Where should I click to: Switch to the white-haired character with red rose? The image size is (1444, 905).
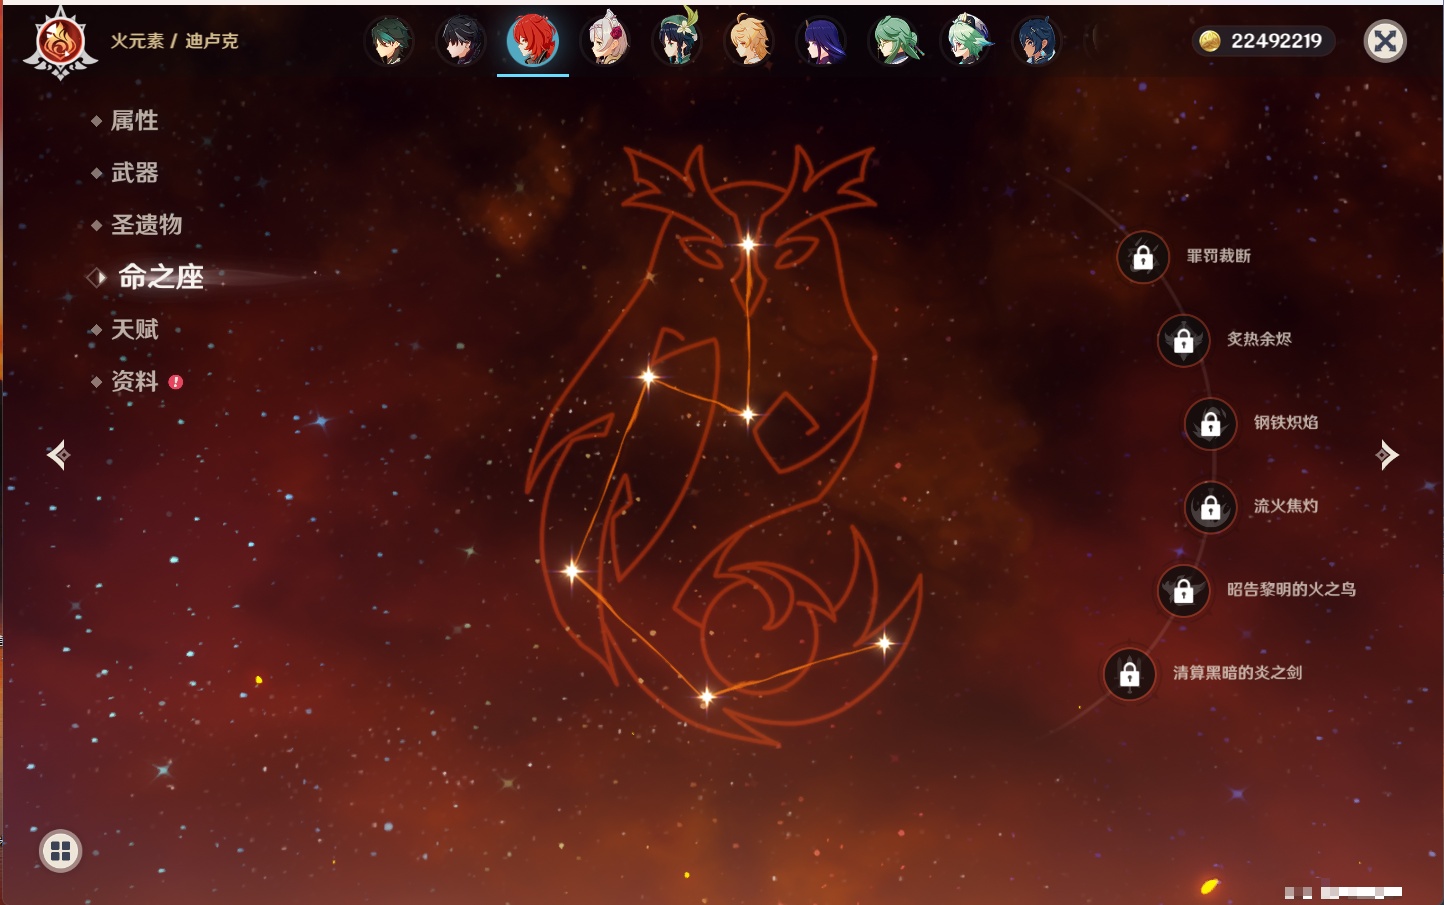[x=606, y=41]
